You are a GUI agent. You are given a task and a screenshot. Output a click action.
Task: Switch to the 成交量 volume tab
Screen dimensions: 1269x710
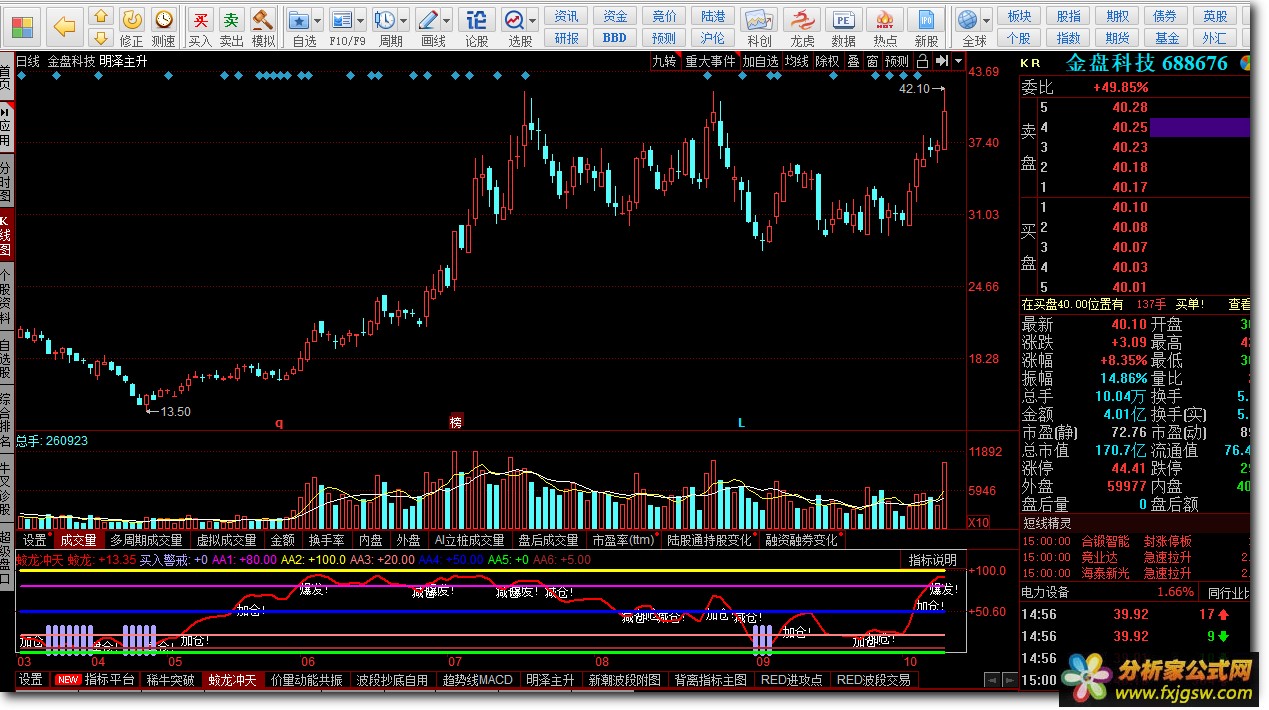(79, 540)
